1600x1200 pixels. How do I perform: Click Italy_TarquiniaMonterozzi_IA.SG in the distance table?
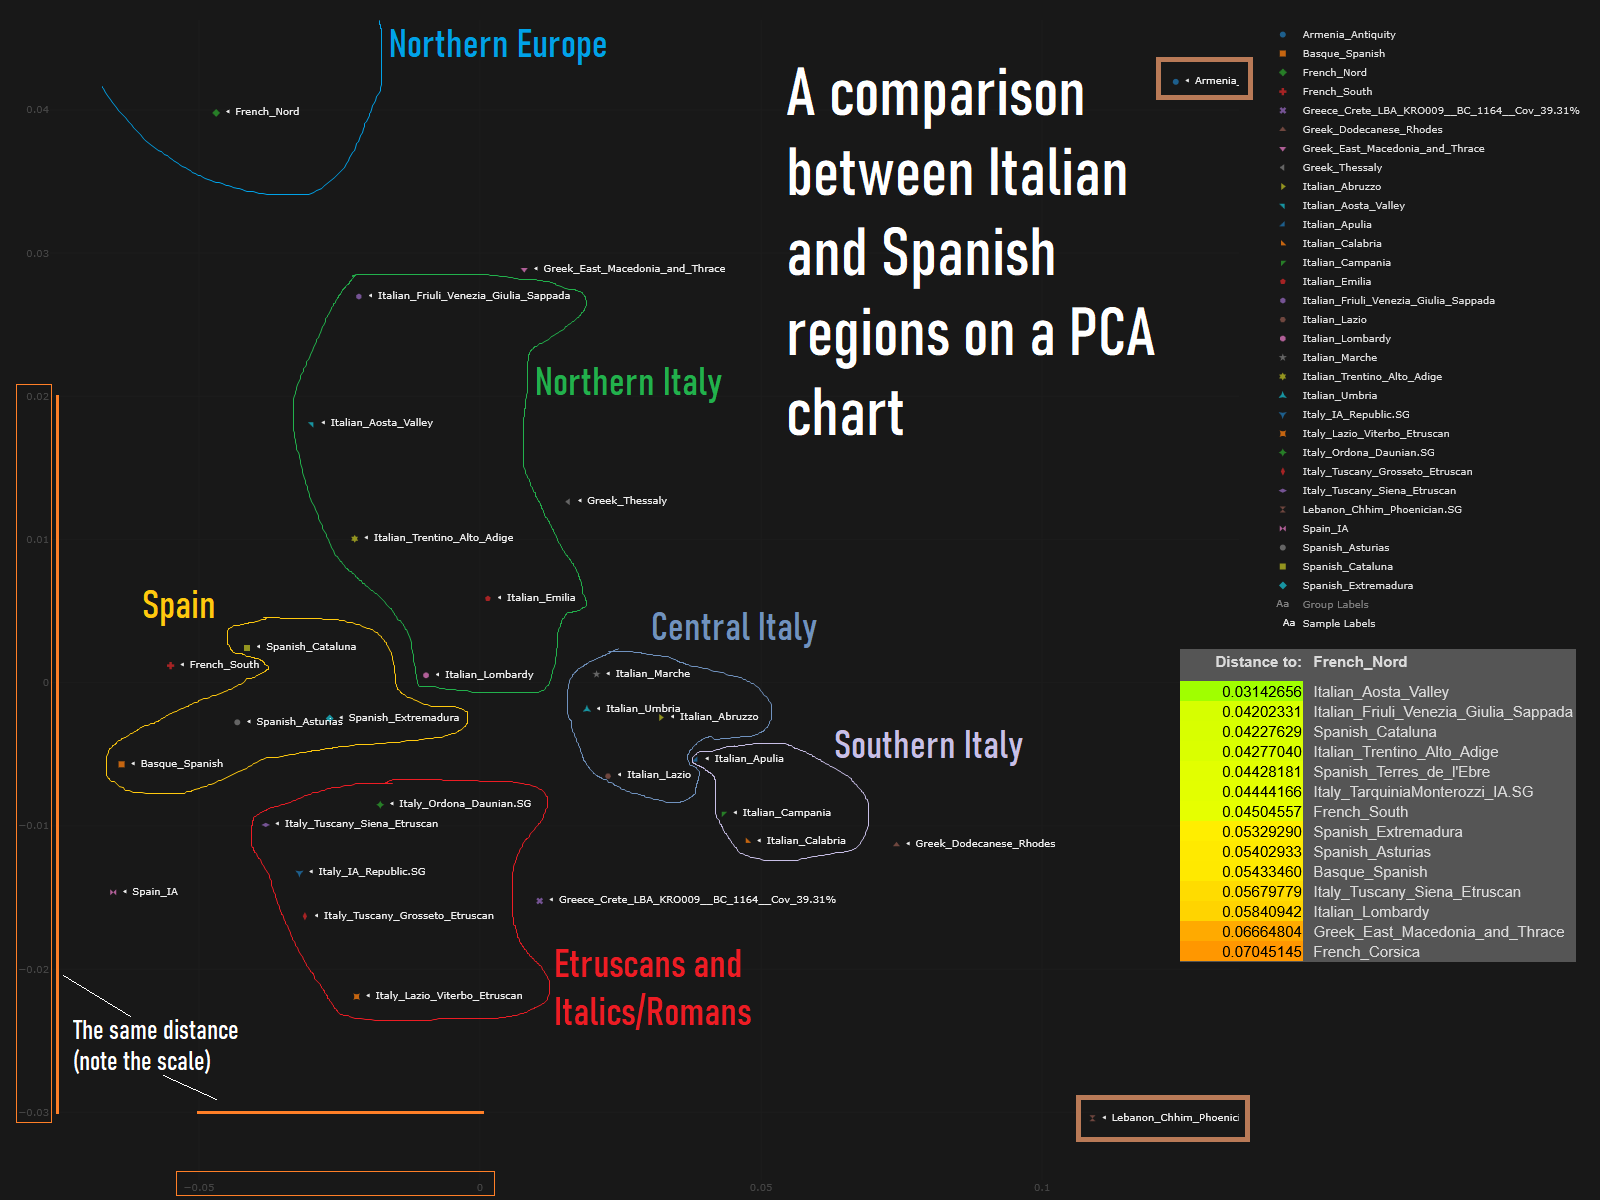1423,792
